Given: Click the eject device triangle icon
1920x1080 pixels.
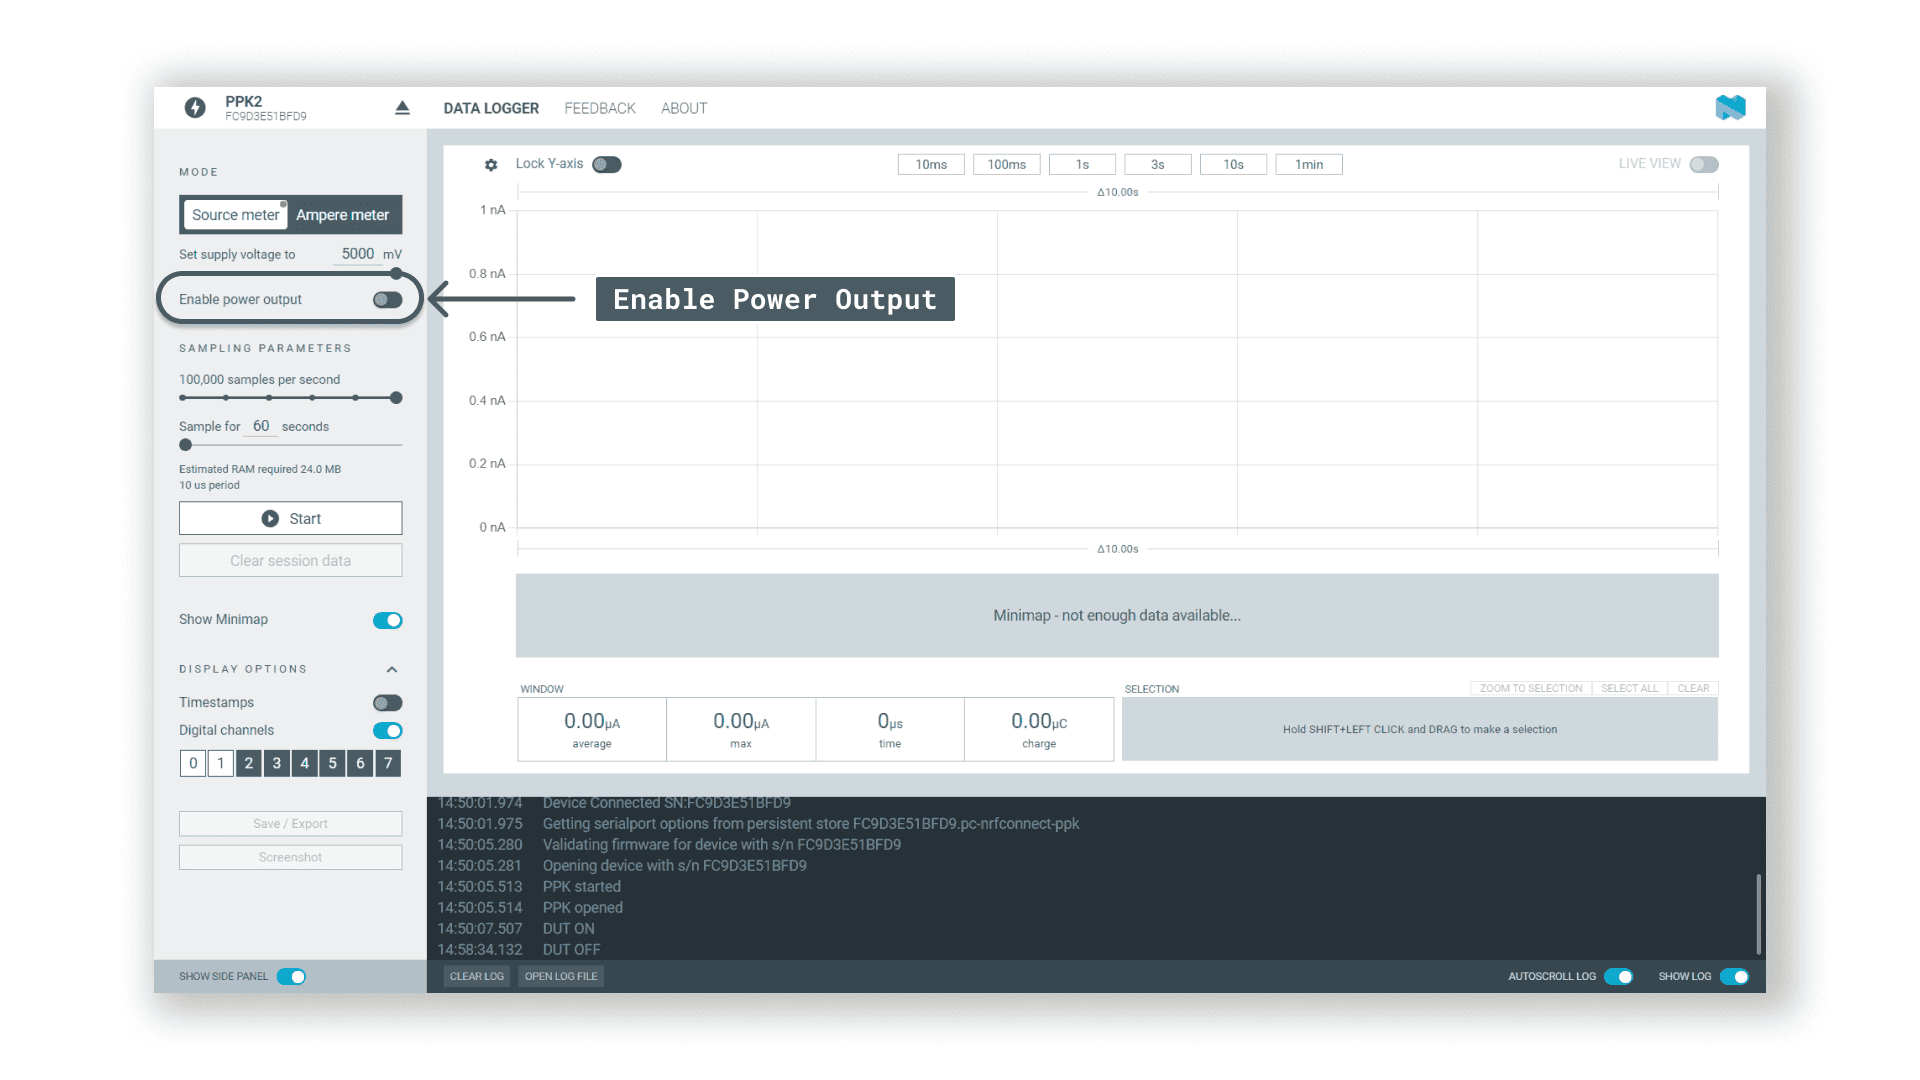Looking at the screenshot, I should 402,108.
